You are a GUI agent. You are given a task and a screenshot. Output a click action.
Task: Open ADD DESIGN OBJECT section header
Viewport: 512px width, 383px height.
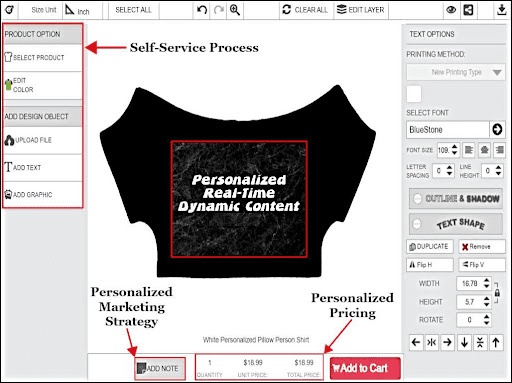point(42,116)
